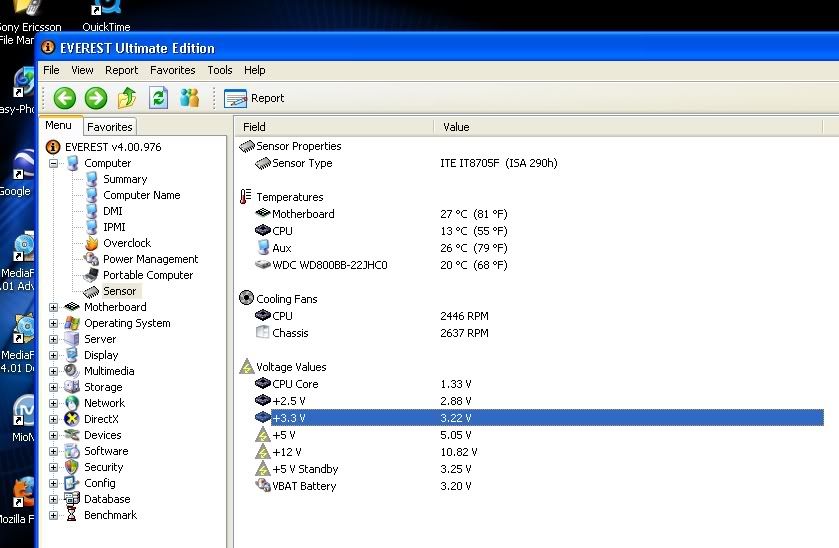Screen dimensions: 839x548
Task: Open the Favorites menu in menu bar
Action: [x=172, y=70]
